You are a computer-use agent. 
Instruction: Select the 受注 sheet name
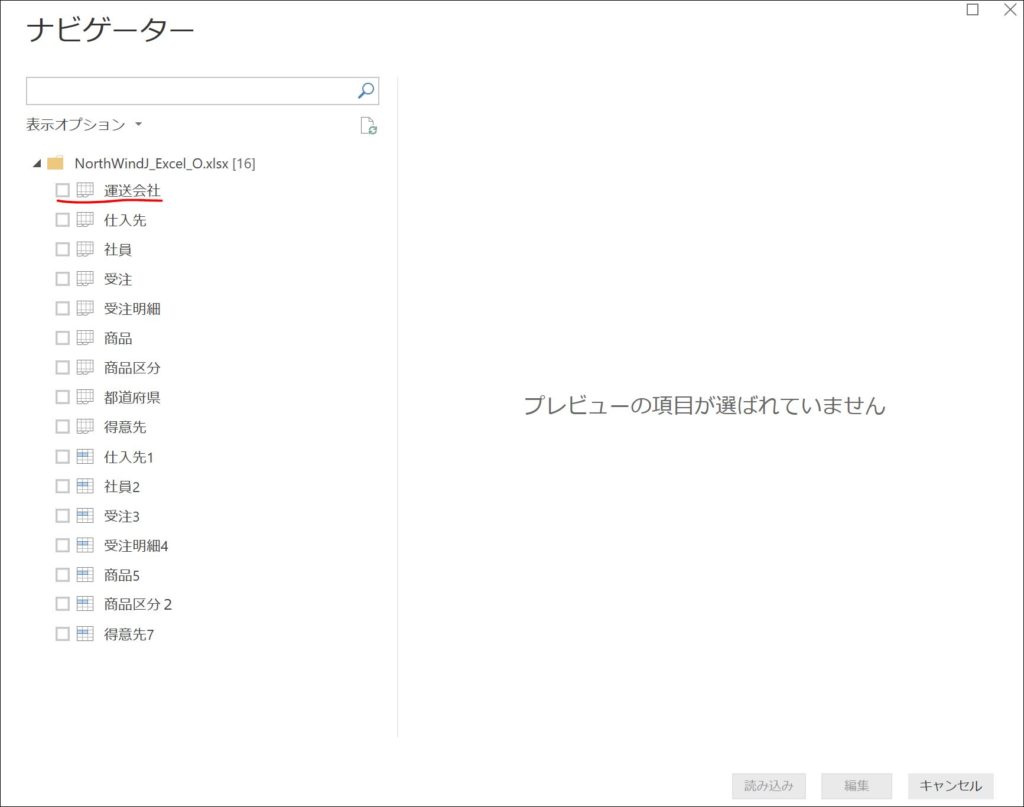coord(118,279)
